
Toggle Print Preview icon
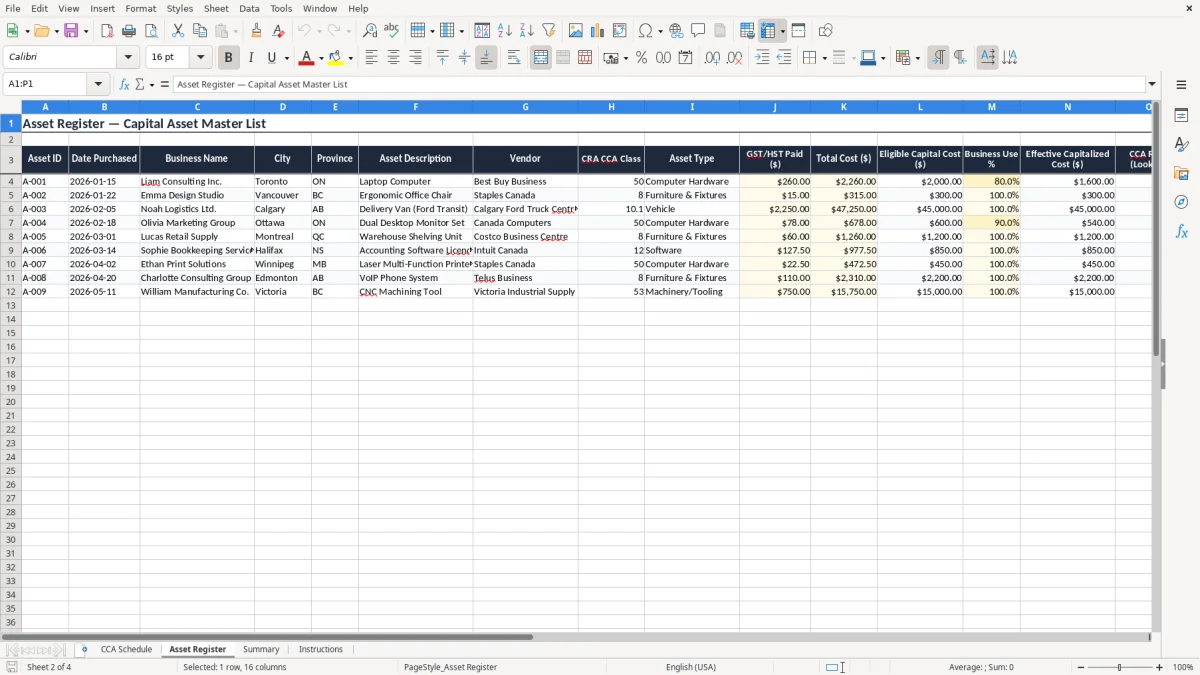[x=151, y=31]
